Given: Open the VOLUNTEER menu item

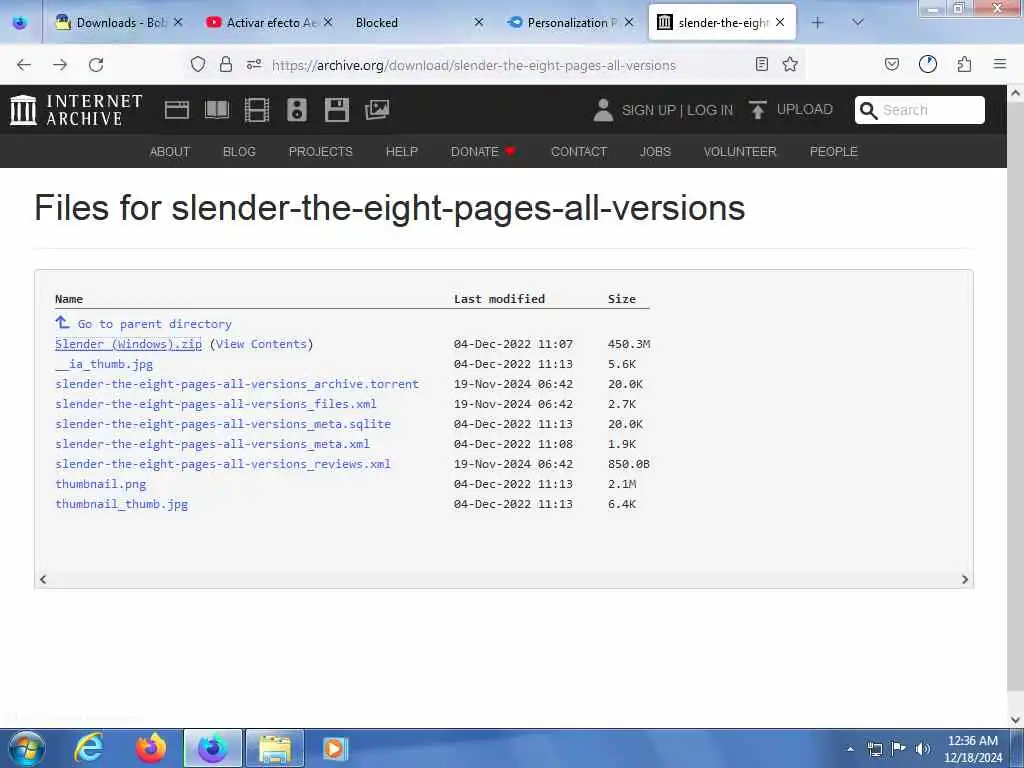Looking at the screenshot, I should [740, 152].
